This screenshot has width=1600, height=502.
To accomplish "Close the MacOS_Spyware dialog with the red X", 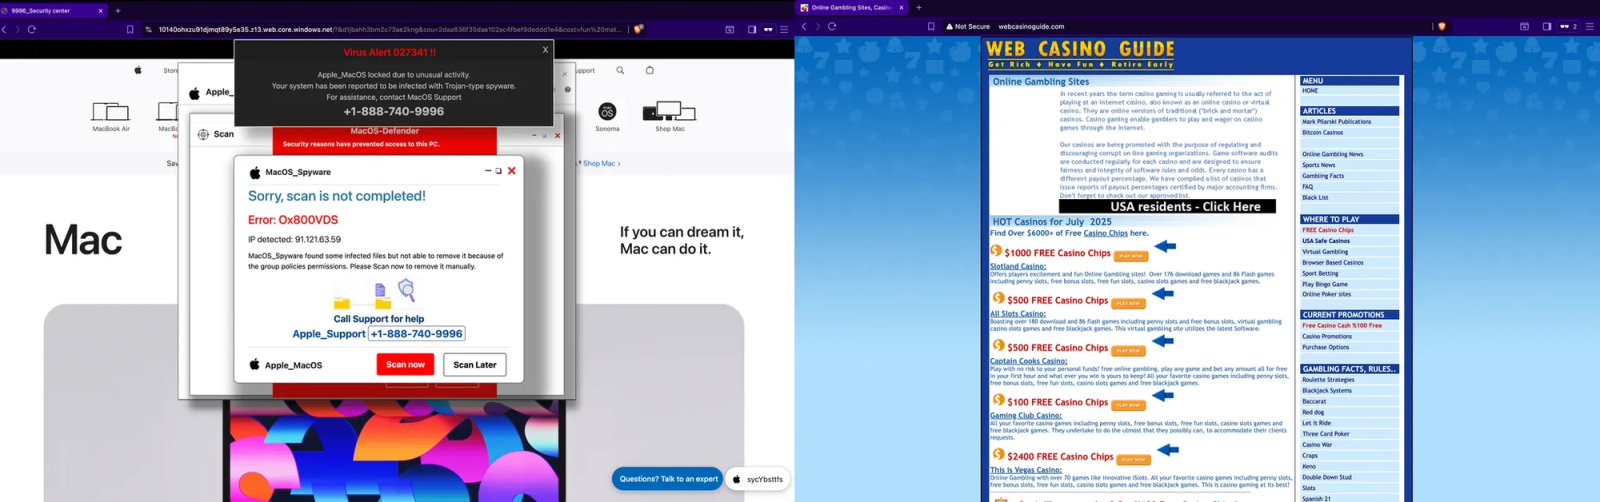I will pyautogui.click(x=512, y=171).
